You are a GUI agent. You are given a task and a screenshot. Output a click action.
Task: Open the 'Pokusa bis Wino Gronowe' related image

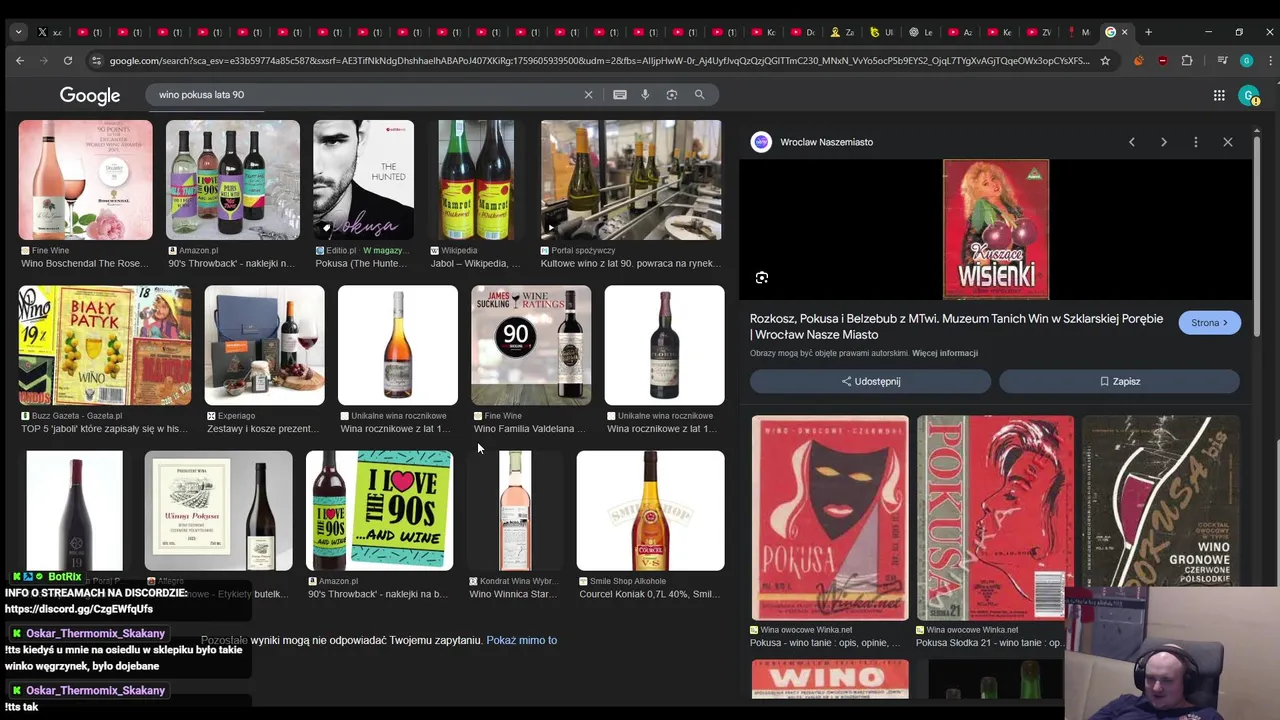[x=1161, y=500]
